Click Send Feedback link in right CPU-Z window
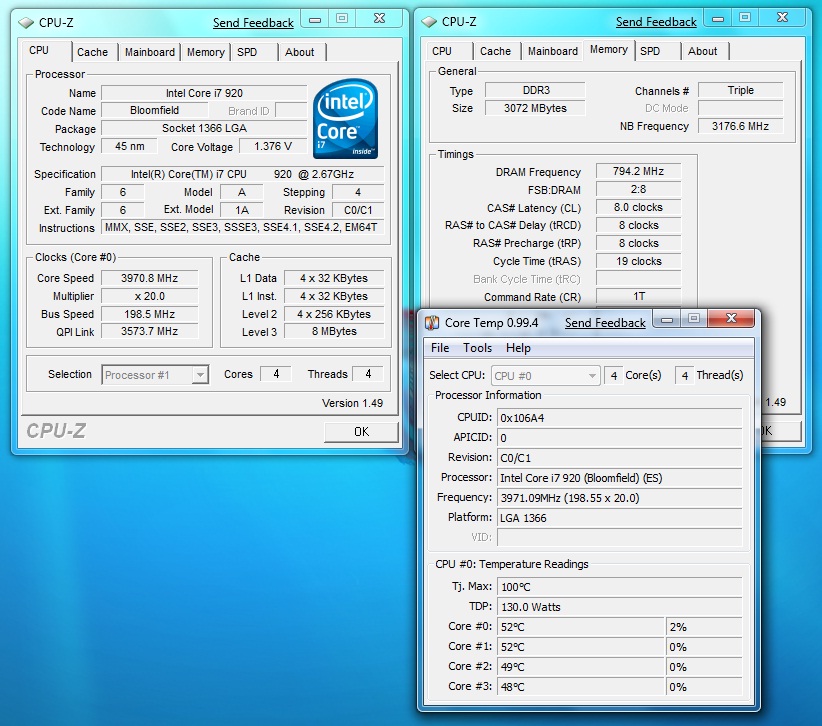The width and height of the screenshot is (822, 726). 656,22
